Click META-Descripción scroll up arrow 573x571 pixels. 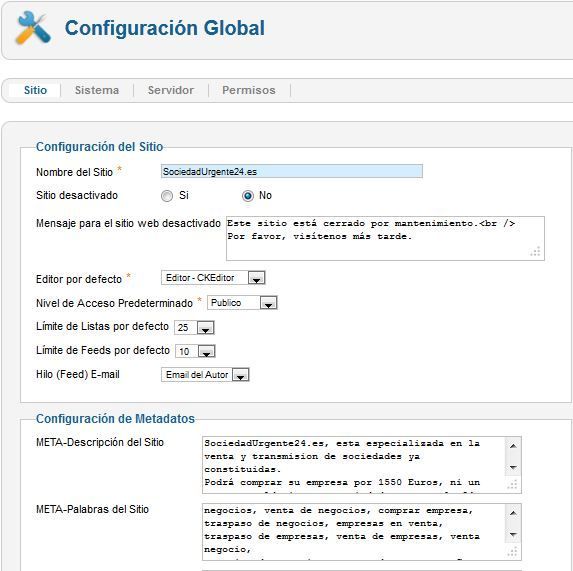[513, 446]
